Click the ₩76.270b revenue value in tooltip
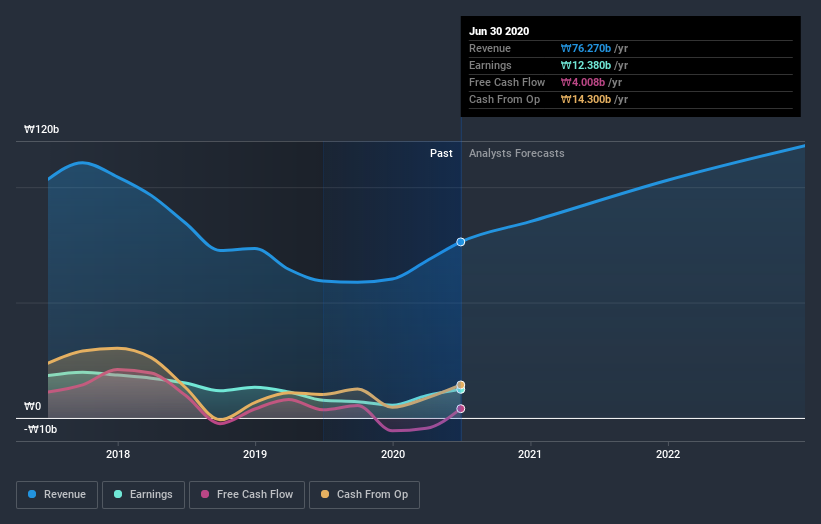This screenshot has height=524, width=821. [586, 48]
